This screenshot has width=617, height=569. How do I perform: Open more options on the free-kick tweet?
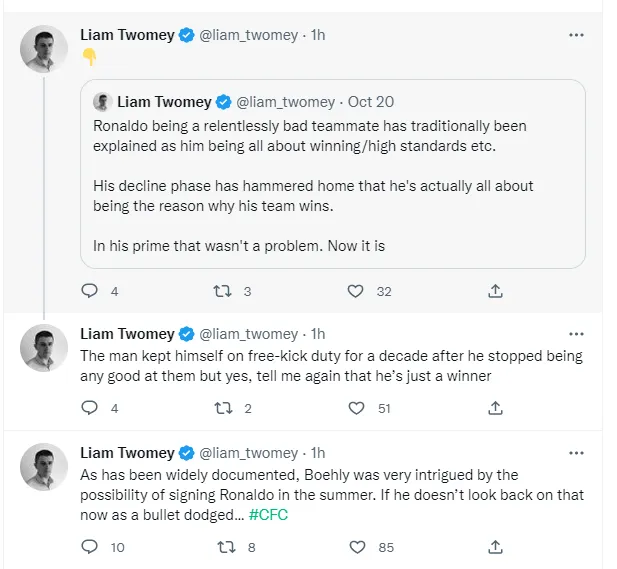(576, 334)
